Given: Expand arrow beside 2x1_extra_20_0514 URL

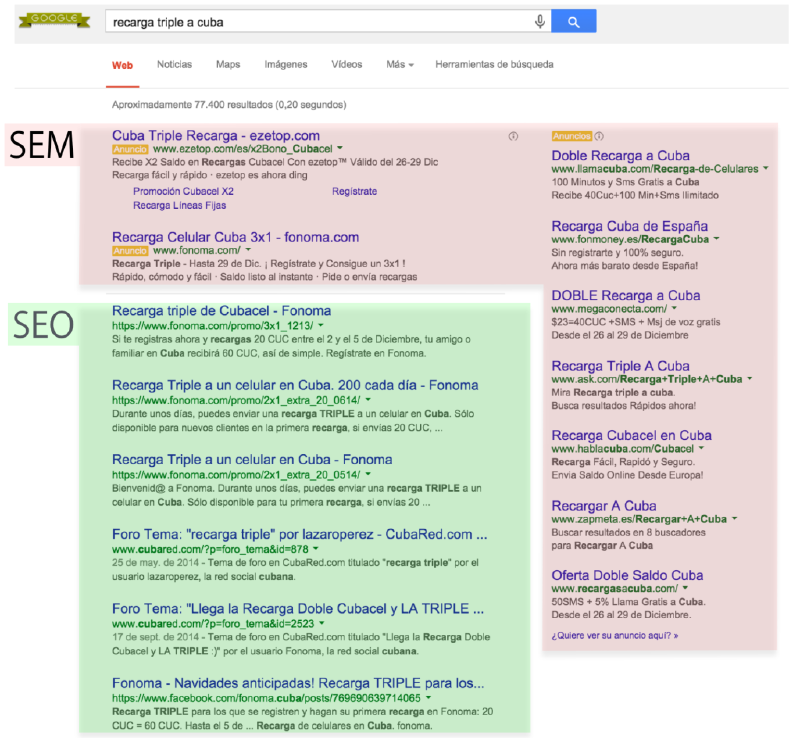Looking at the screenshot, I should click(368, 474).
